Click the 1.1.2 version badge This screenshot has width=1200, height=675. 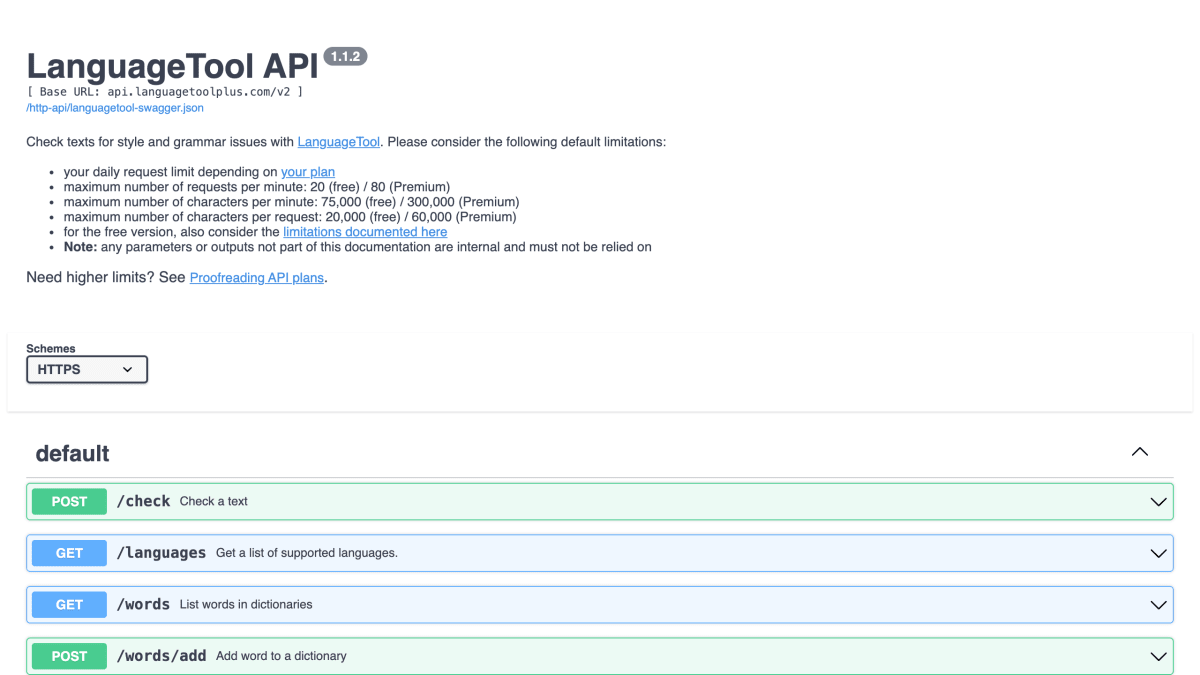(x=345, y=57)
